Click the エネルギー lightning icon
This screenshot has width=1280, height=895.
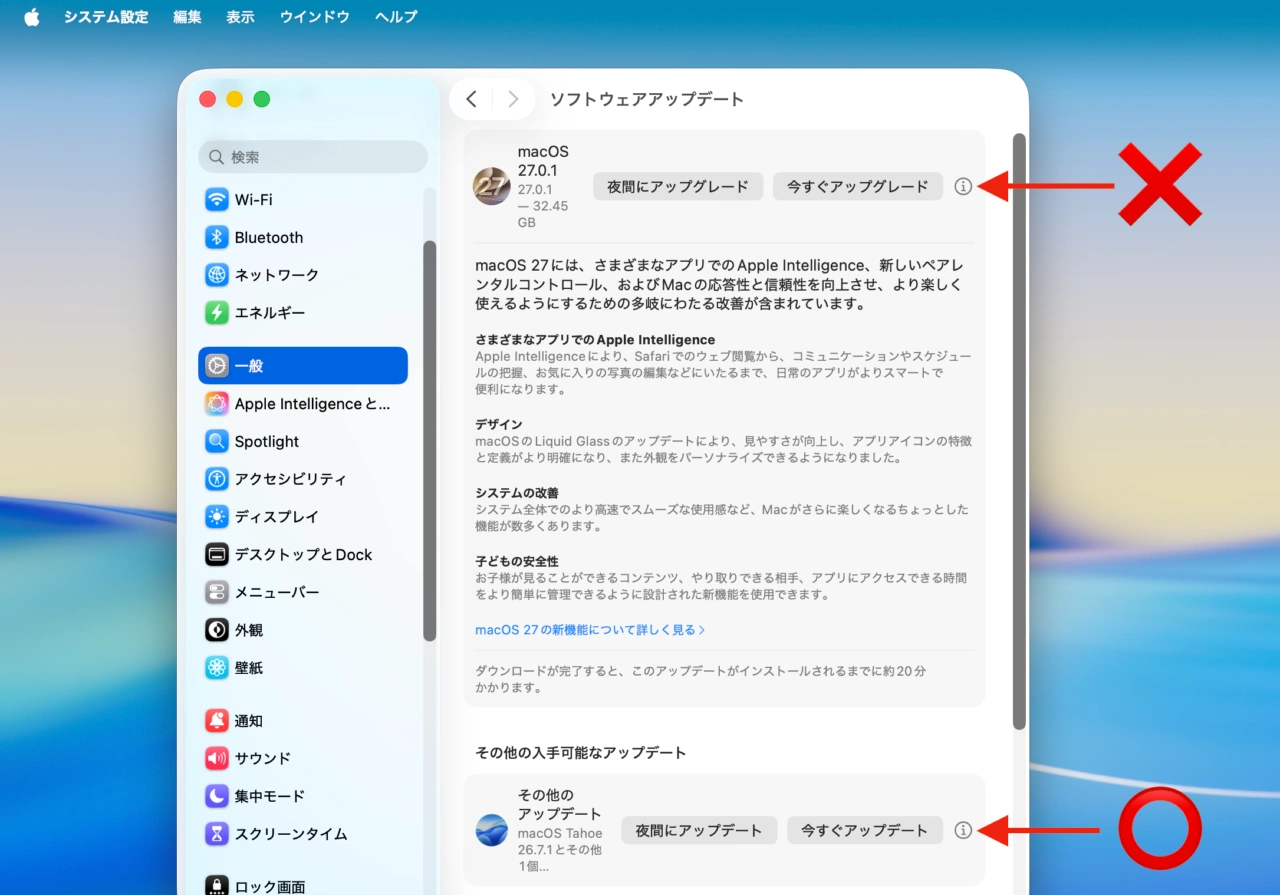[x=217, y=312]
